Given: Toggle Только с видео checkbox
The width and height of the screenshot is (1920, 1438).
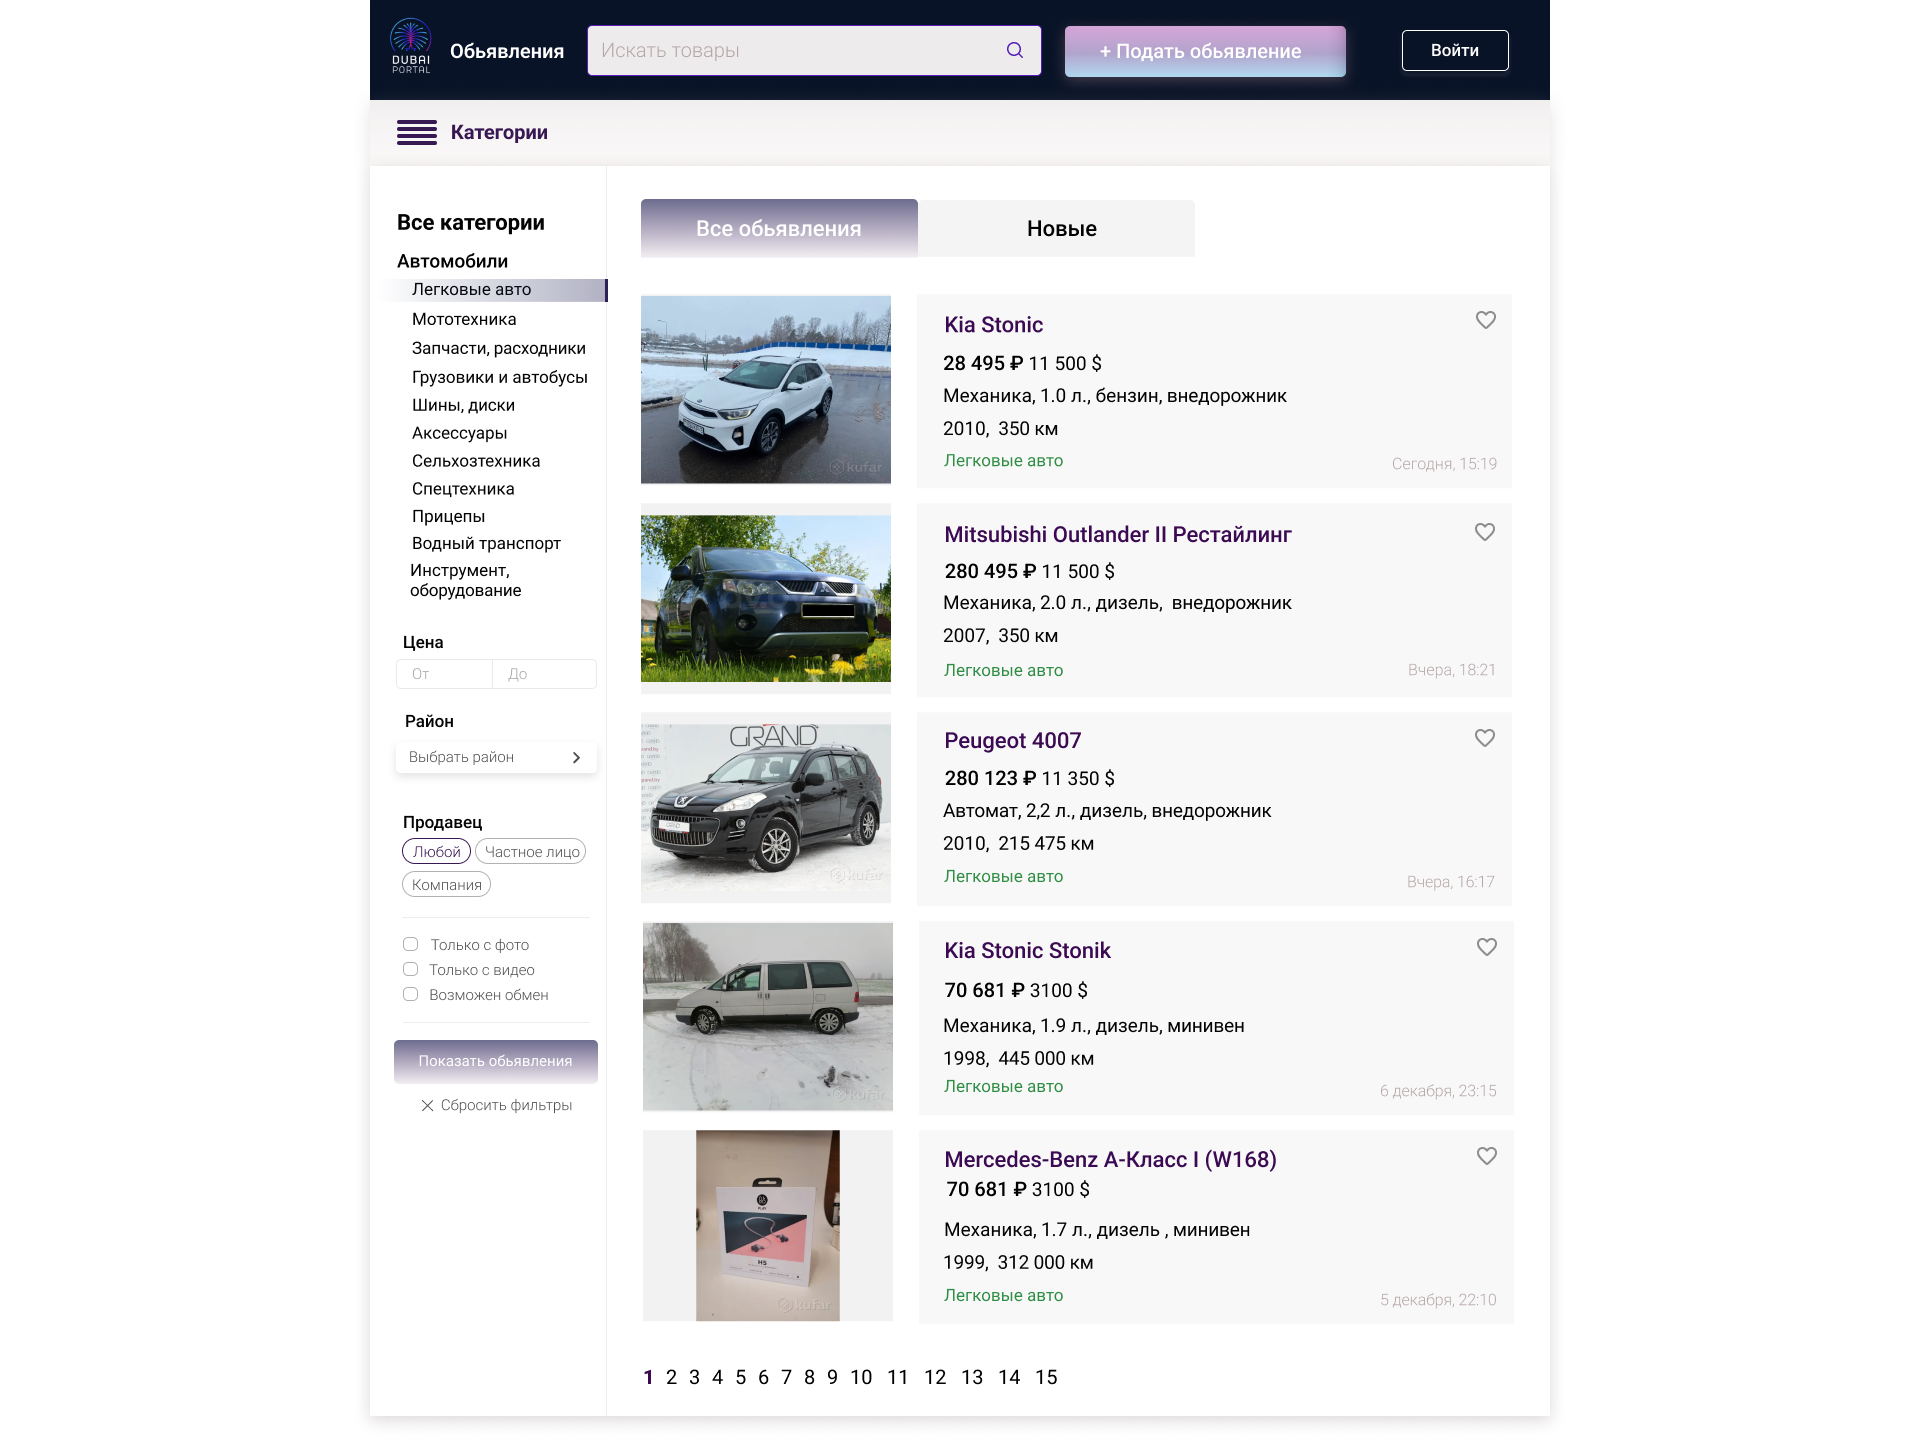Looking at the screenshot, I should 410,969.
